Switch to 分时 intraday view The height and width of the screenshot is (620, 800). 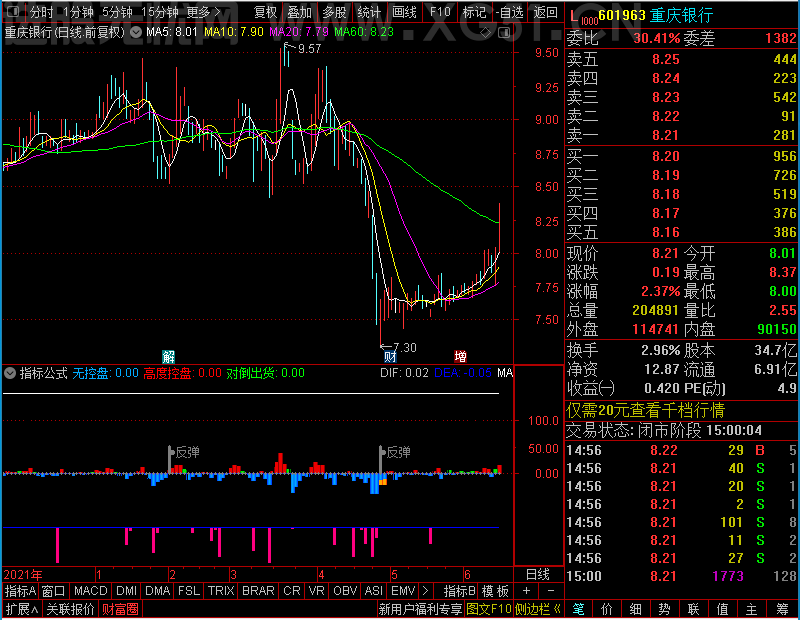[x=41, y=11]
